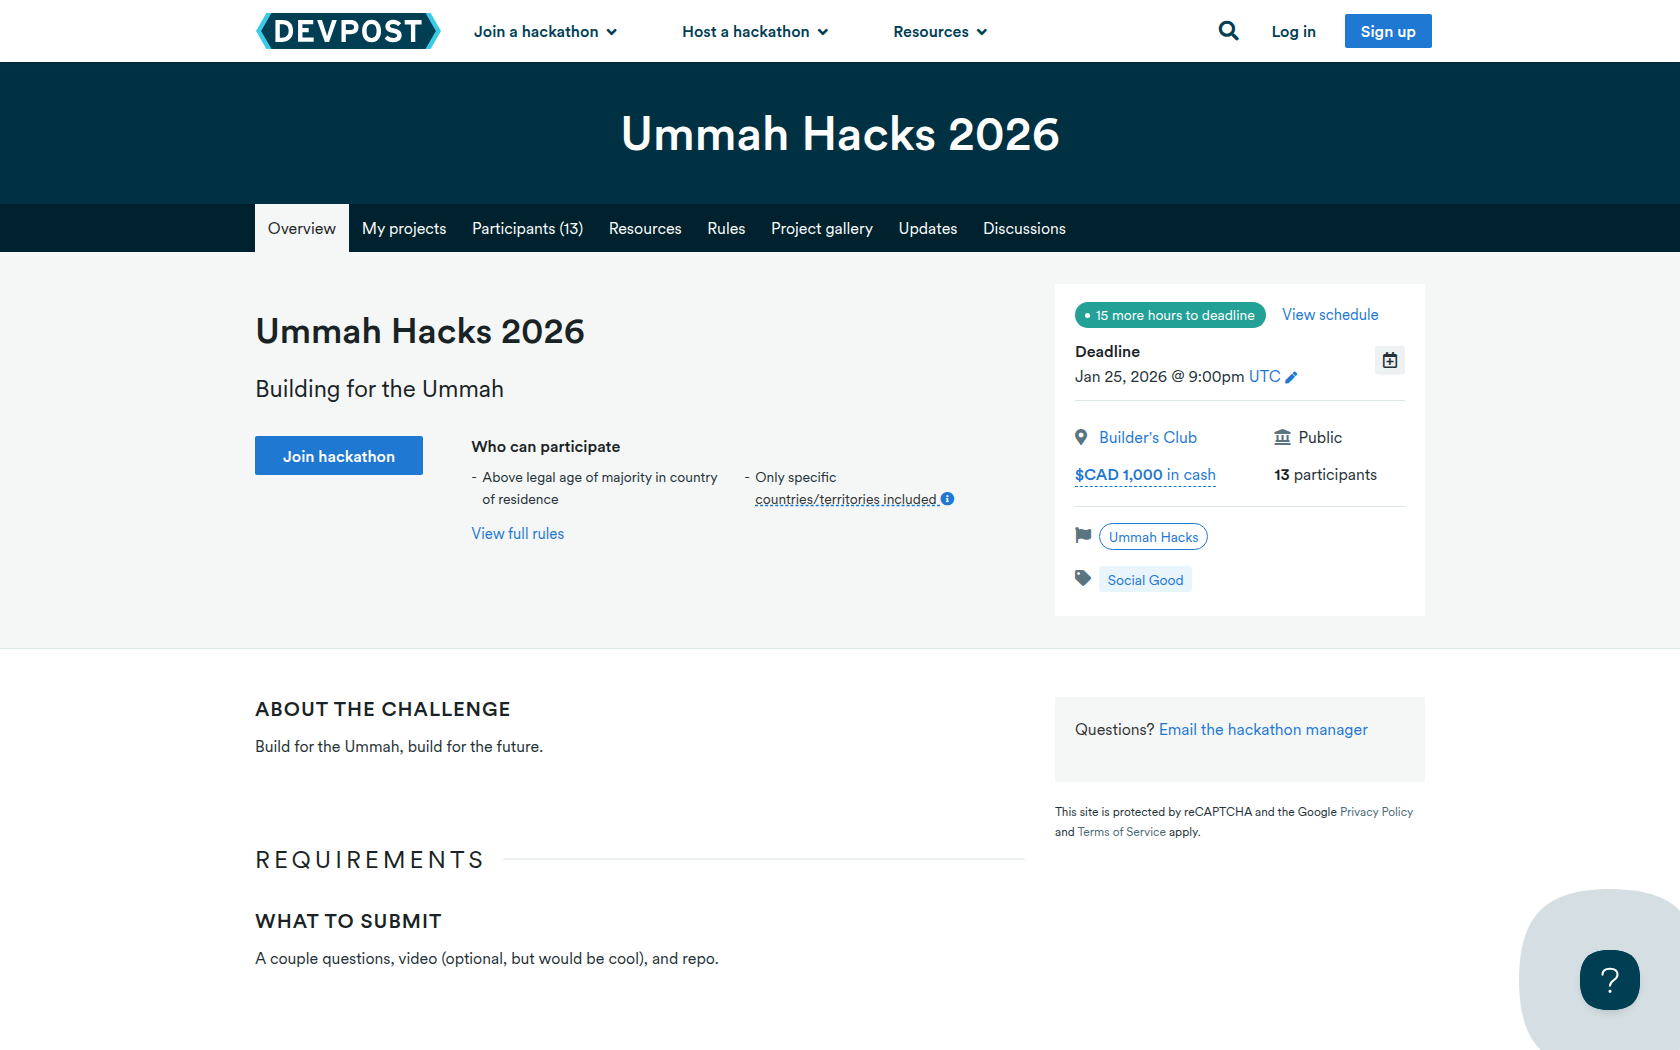Click the Devpost logo
1680x1050 pixels.
[x=347, y=31]
